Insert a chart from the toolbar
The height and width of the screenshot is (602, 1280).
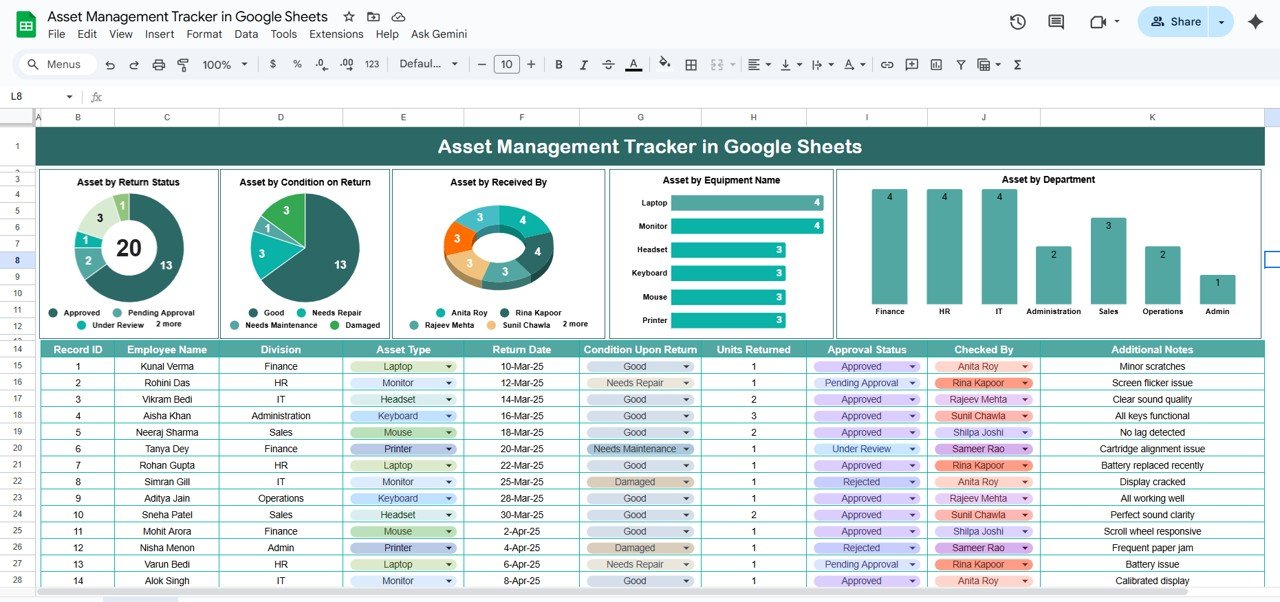pos(936,64)
